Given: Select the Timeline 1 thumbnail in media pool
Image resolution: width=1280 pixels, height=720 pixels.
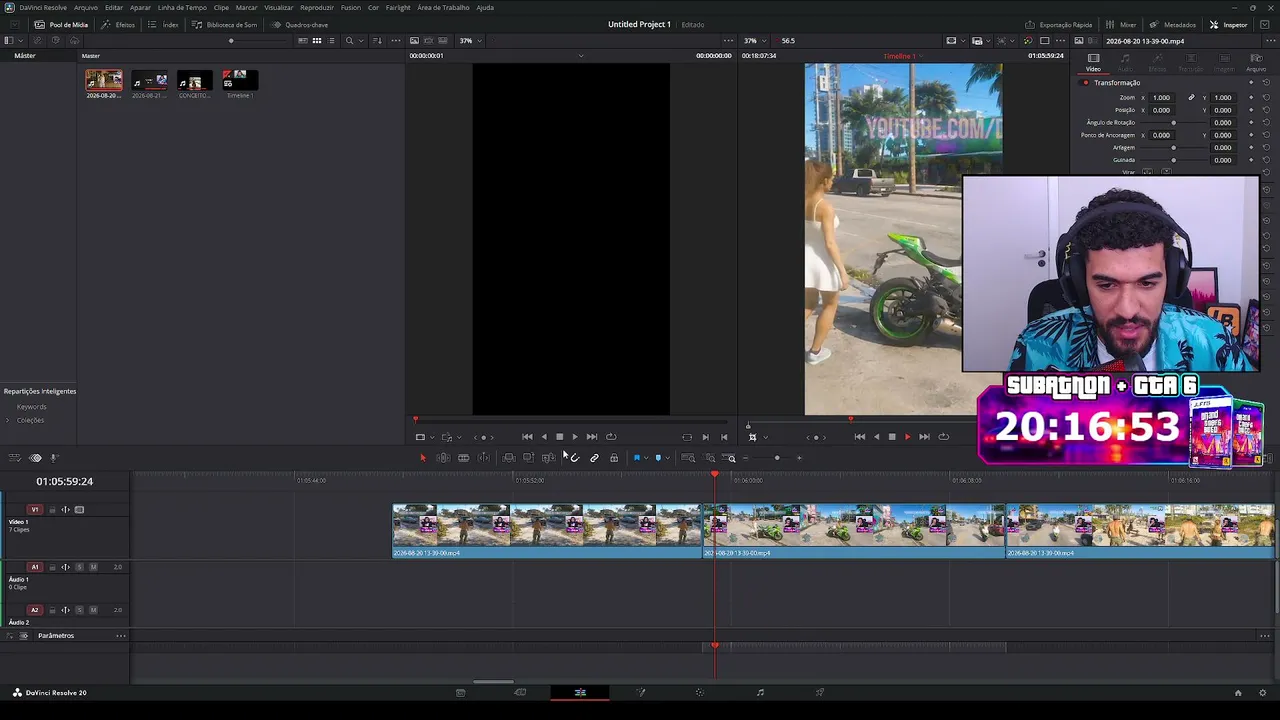Looking at the screenshot, I should [x=240, y=81].
